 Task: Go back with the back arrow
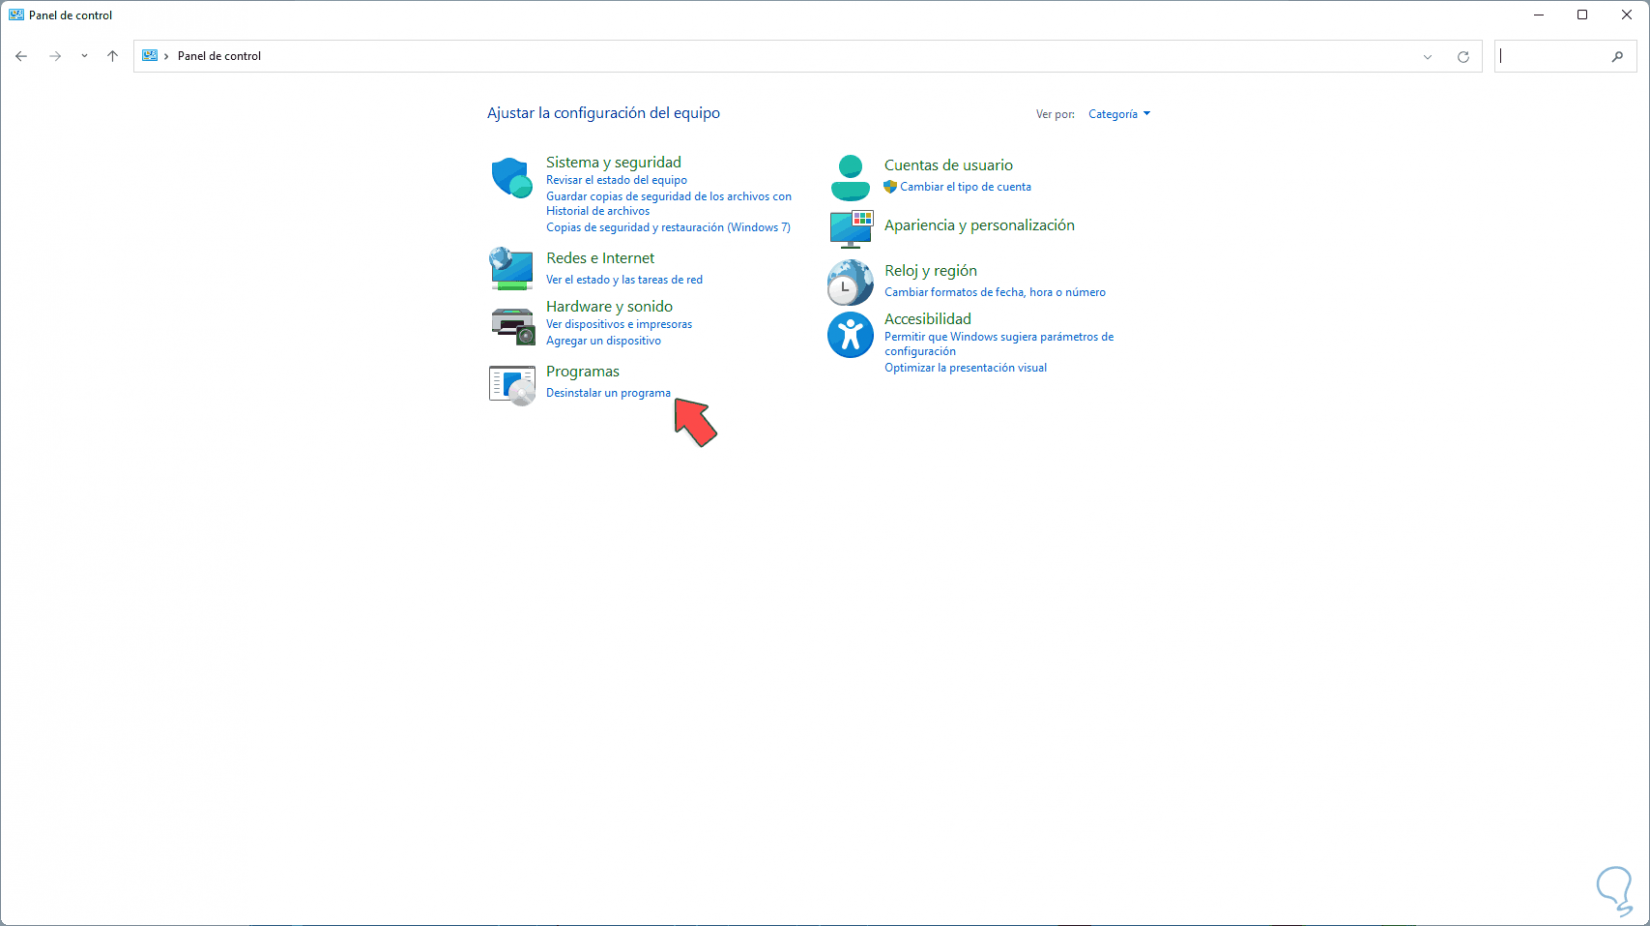click(21, 56)
